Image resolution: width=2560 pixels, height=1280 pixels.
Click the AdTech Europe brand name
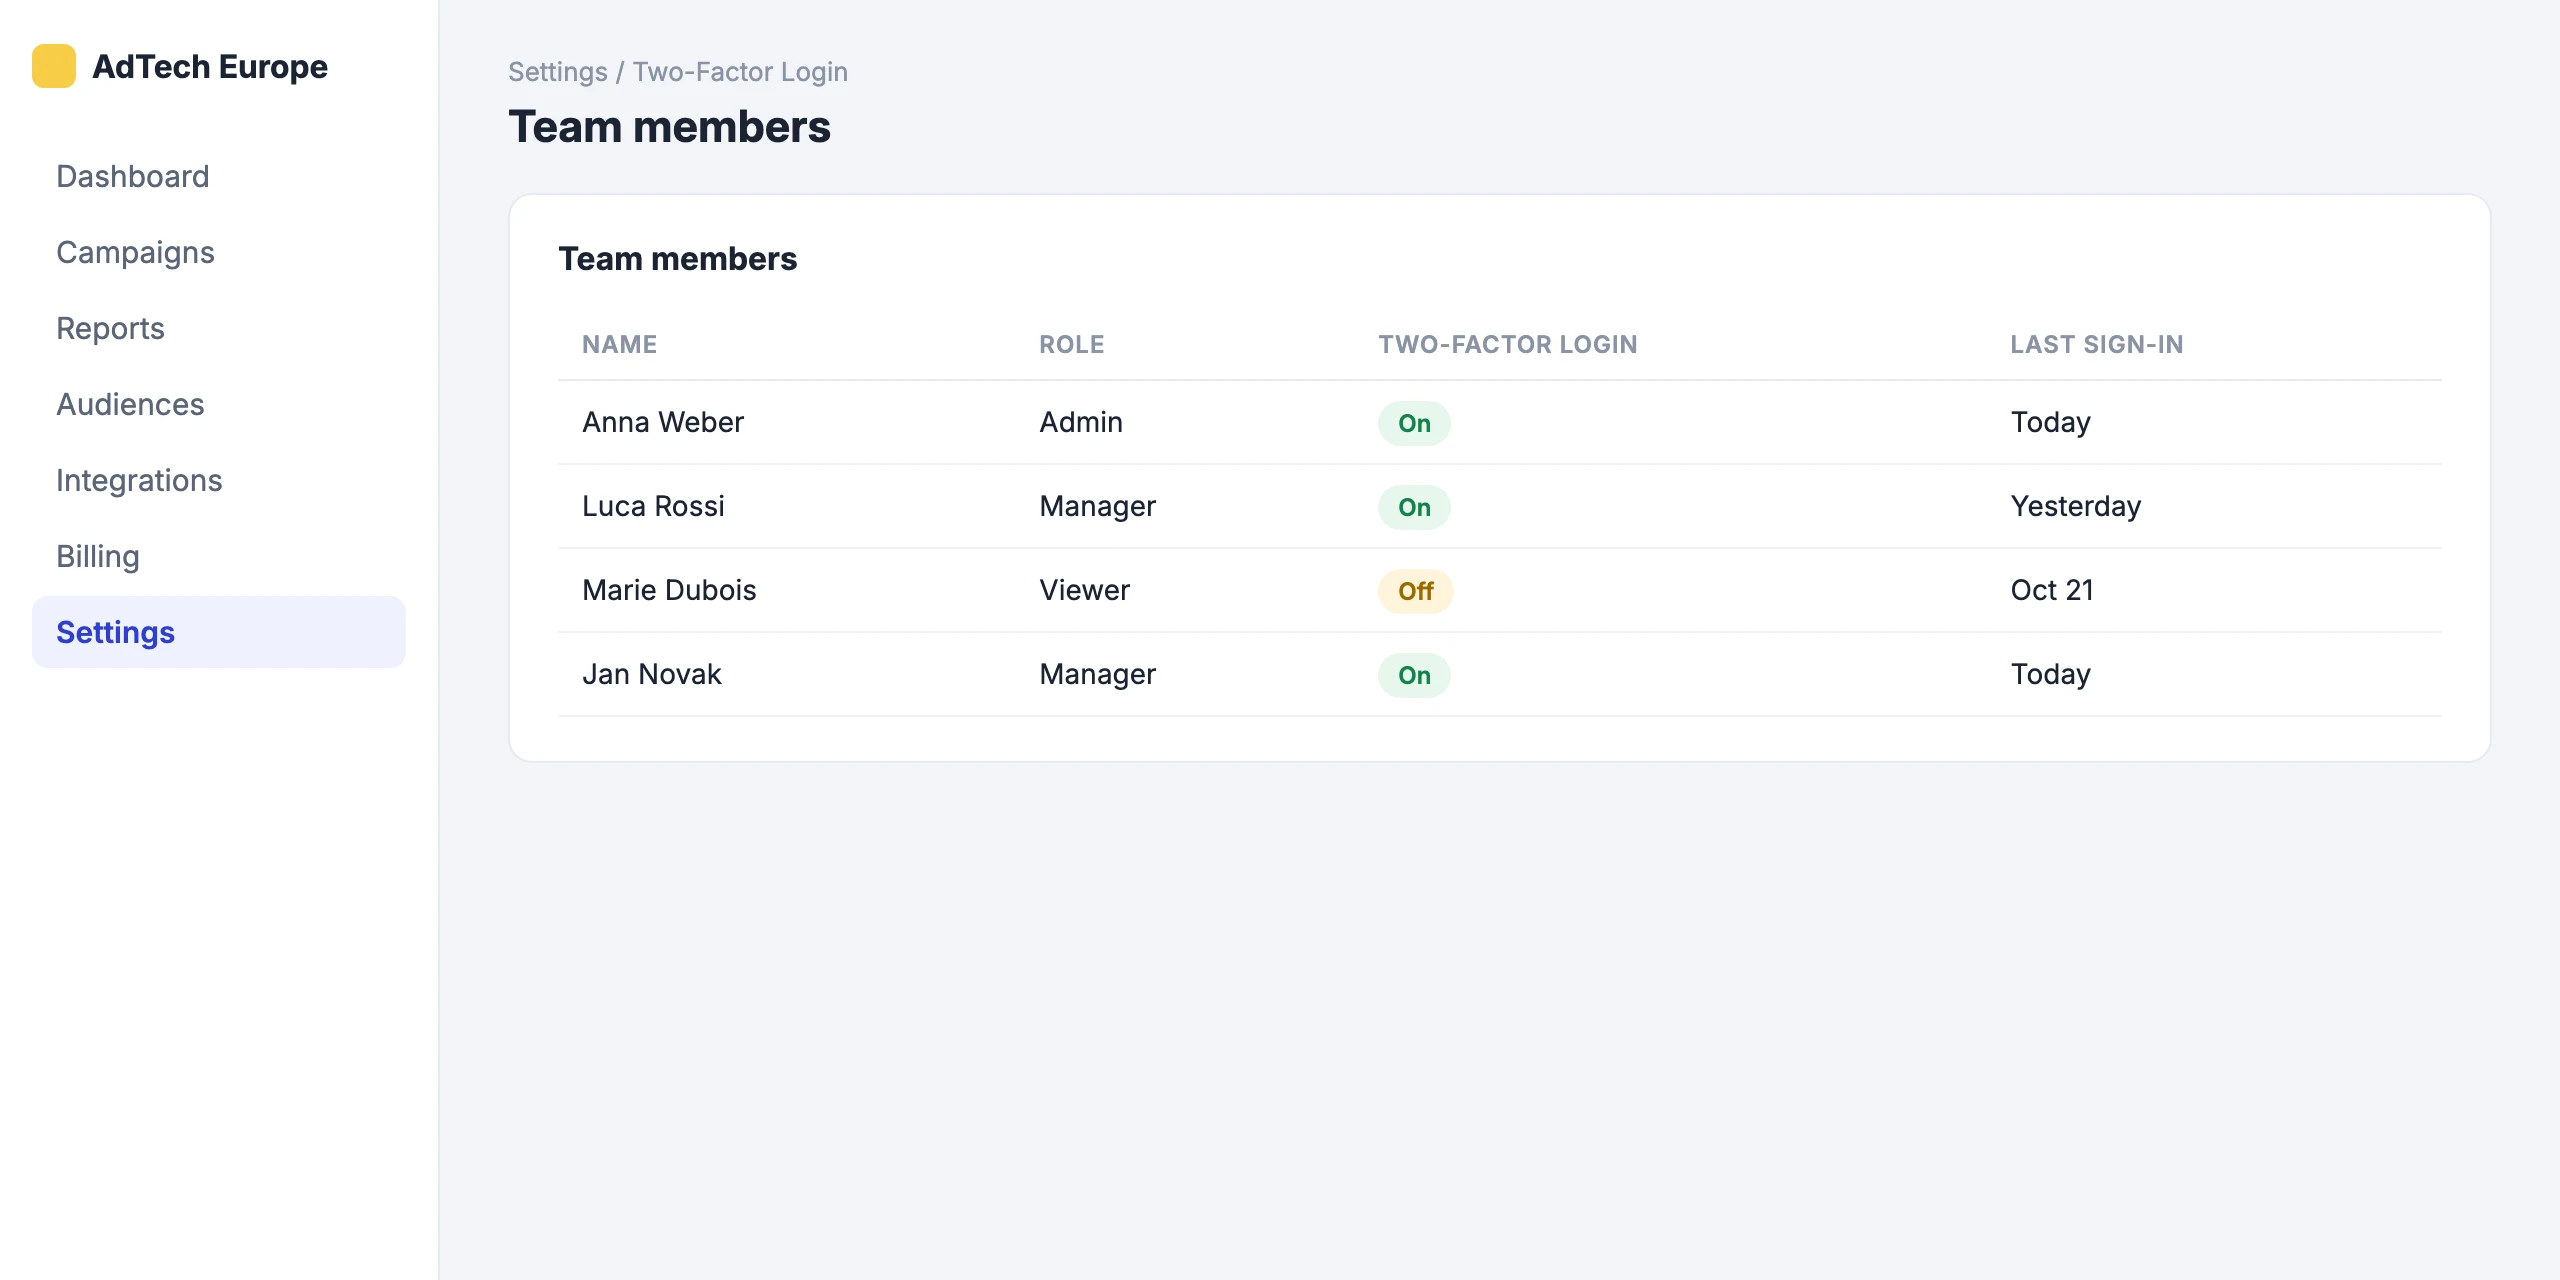(210, 66)
